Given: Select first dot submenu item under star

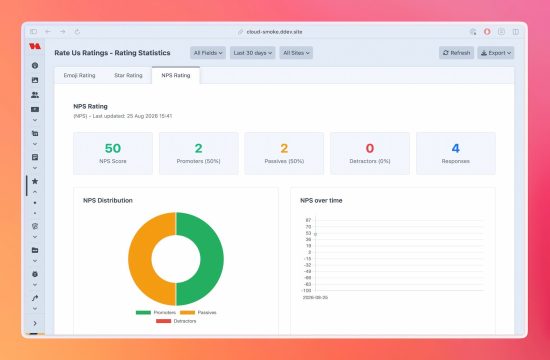Looking at the screenshot, I should click(x=35, y=203).
